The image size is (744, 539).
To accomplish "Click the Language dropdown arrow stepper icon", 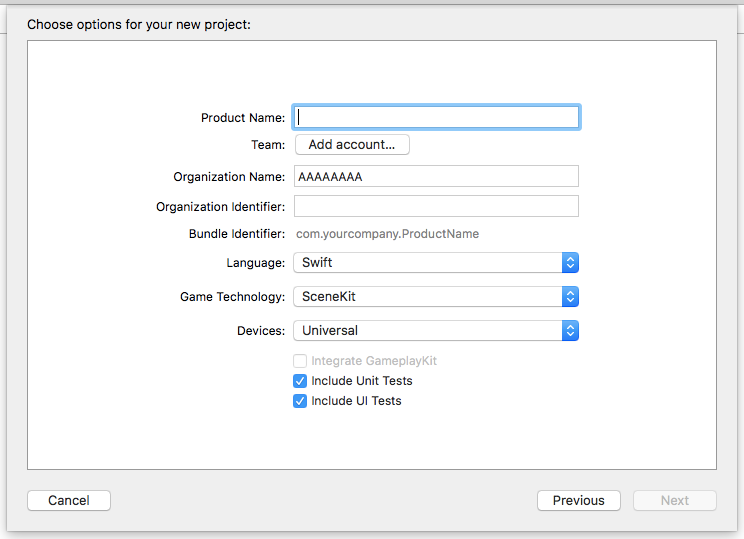I will [x=570, y=262].
